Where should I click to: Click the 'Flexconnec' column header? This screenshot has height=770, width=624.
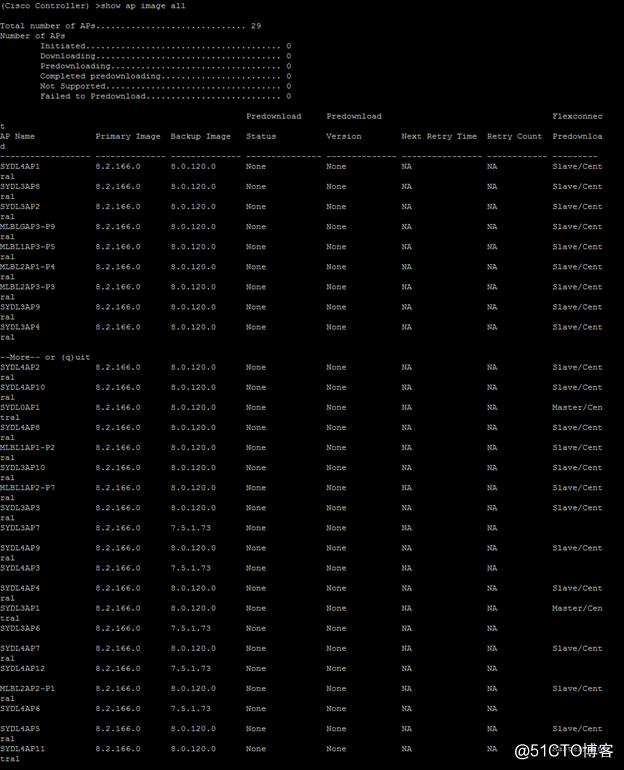(577, 116)
